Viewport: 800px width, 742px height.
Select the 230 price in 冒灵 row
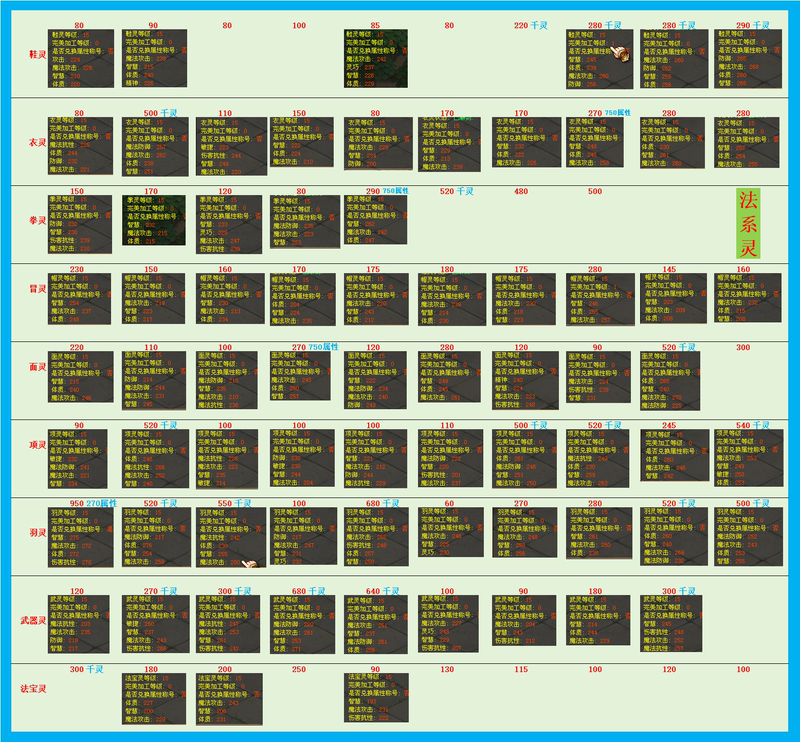77,269
